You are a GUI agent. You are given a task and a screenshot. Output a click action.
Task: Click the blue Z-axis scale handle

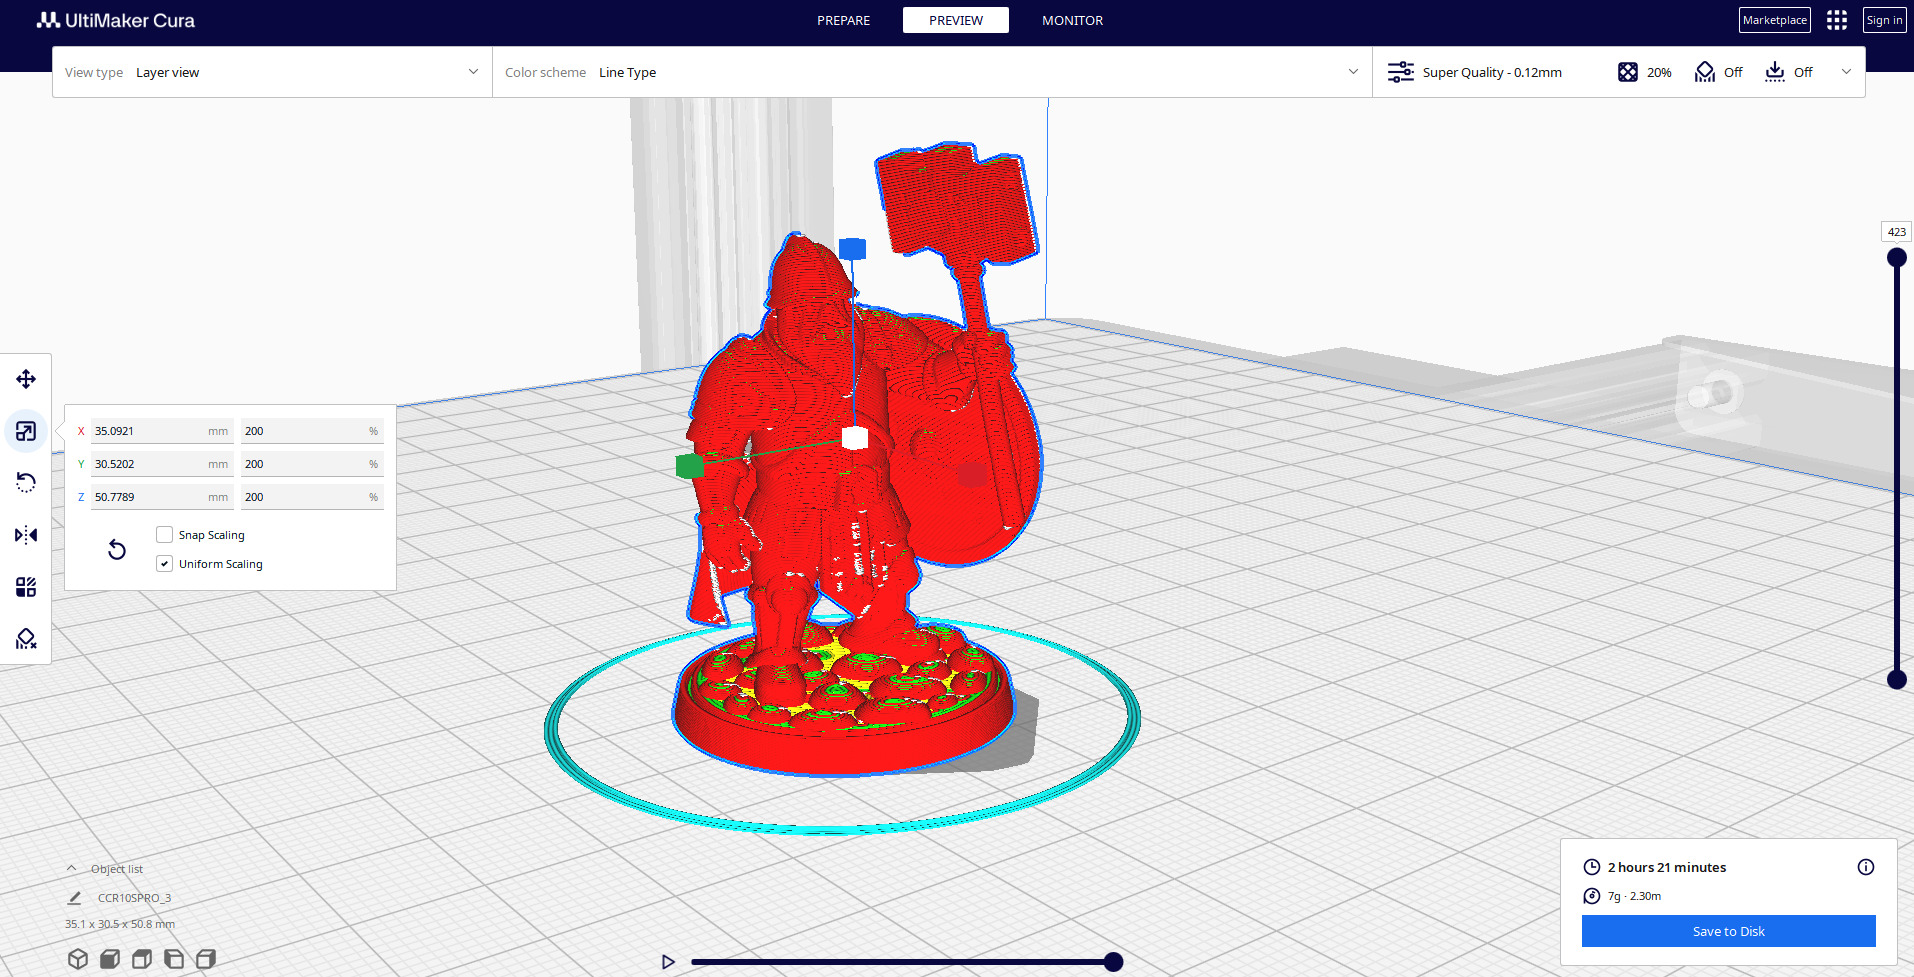pyautogui.click(x=852, y=248)
